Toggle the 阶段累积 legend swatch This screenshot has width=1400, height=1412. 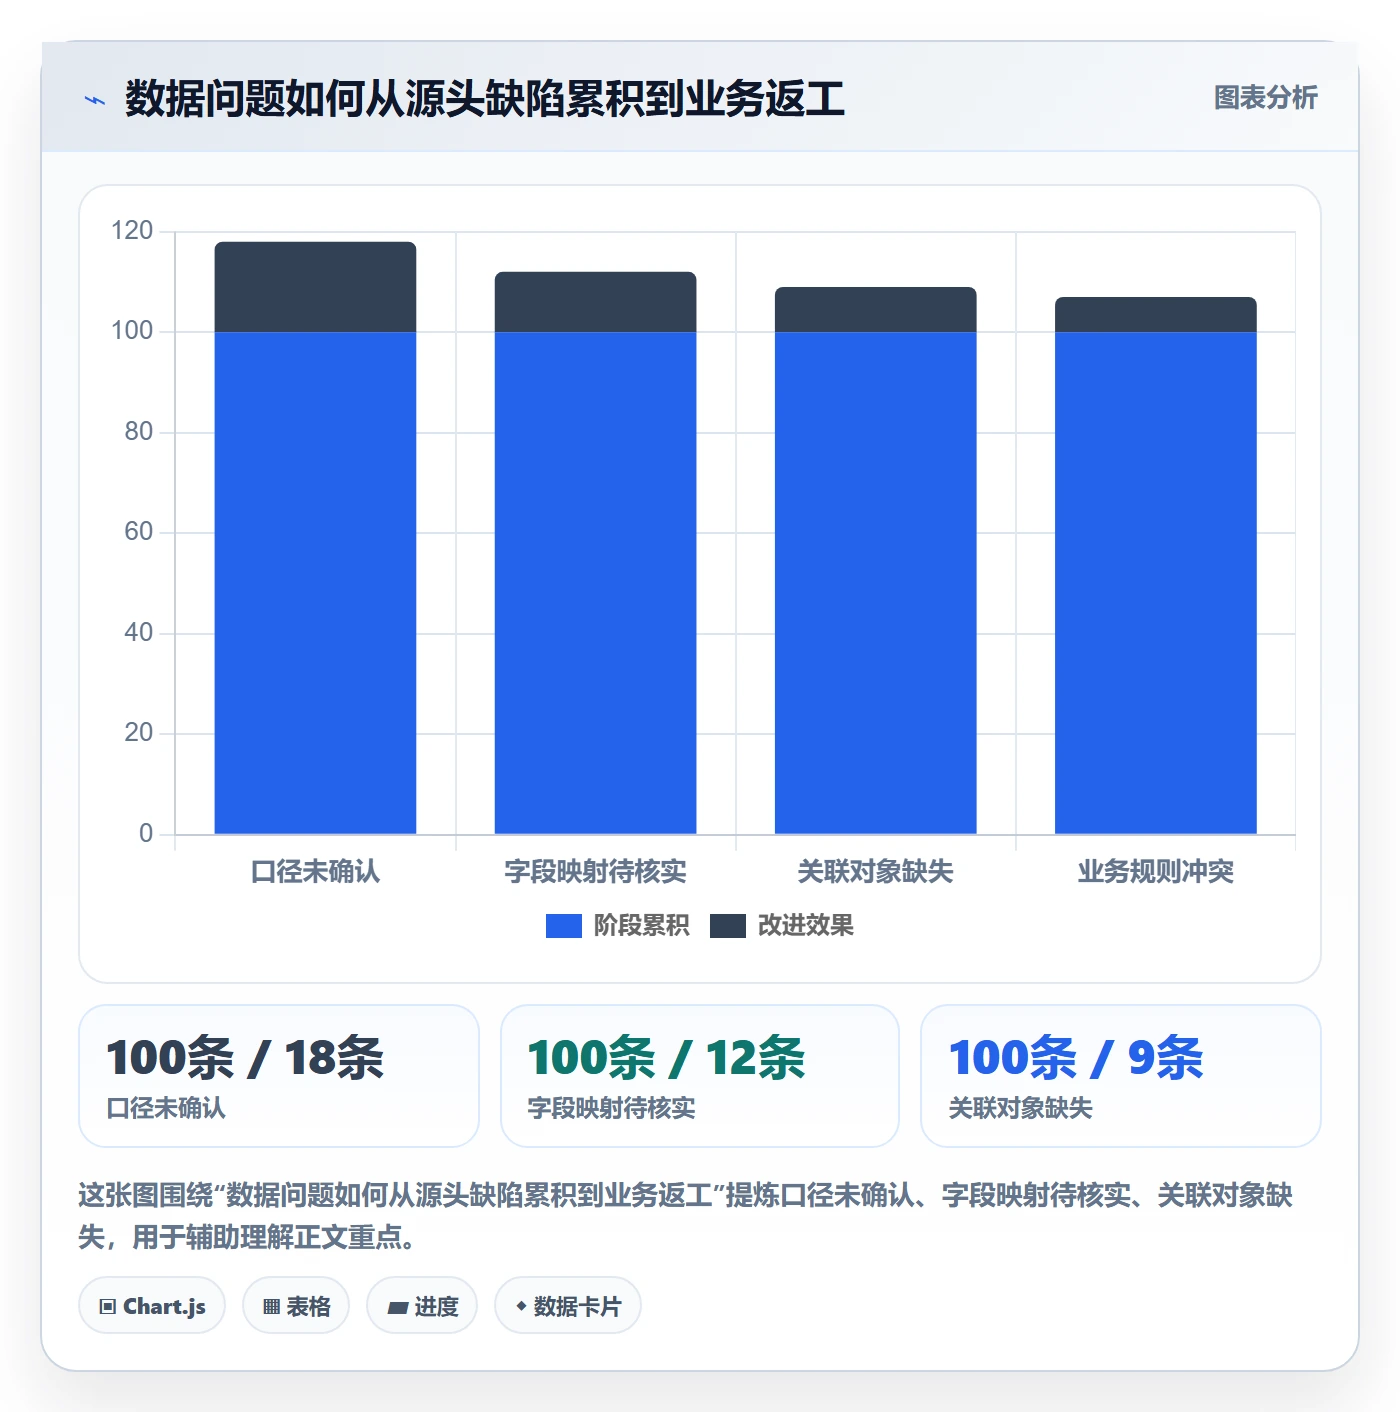(563, 926)
